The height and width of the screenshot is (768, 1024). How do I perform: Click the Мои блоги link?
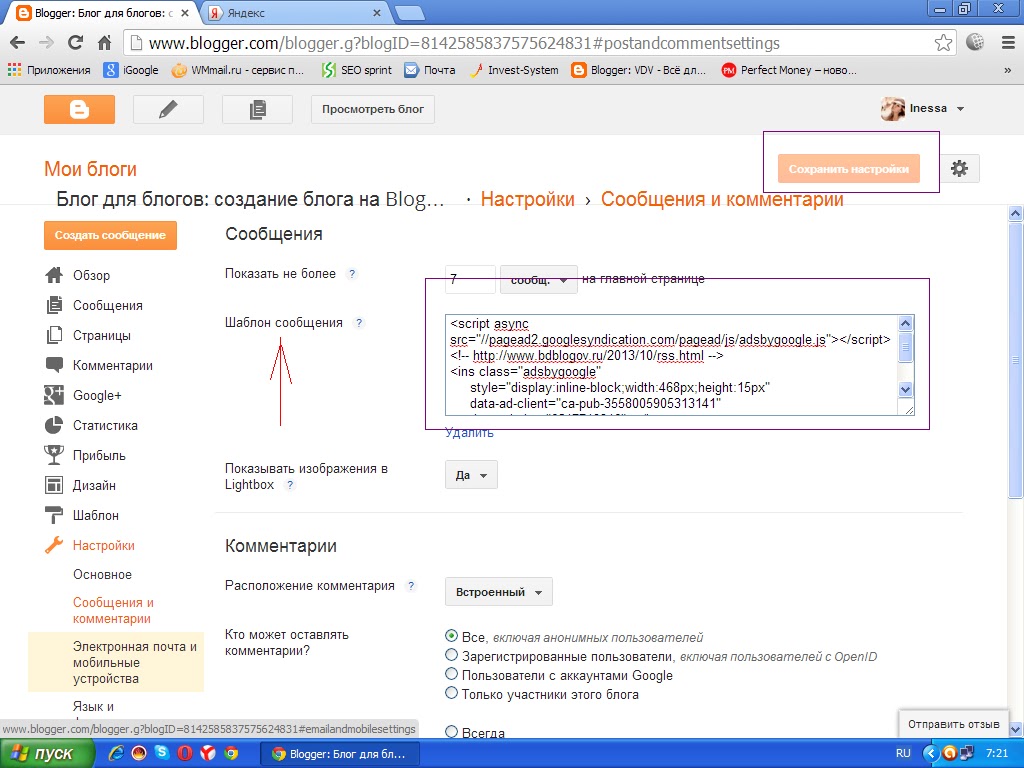(90, 168)
